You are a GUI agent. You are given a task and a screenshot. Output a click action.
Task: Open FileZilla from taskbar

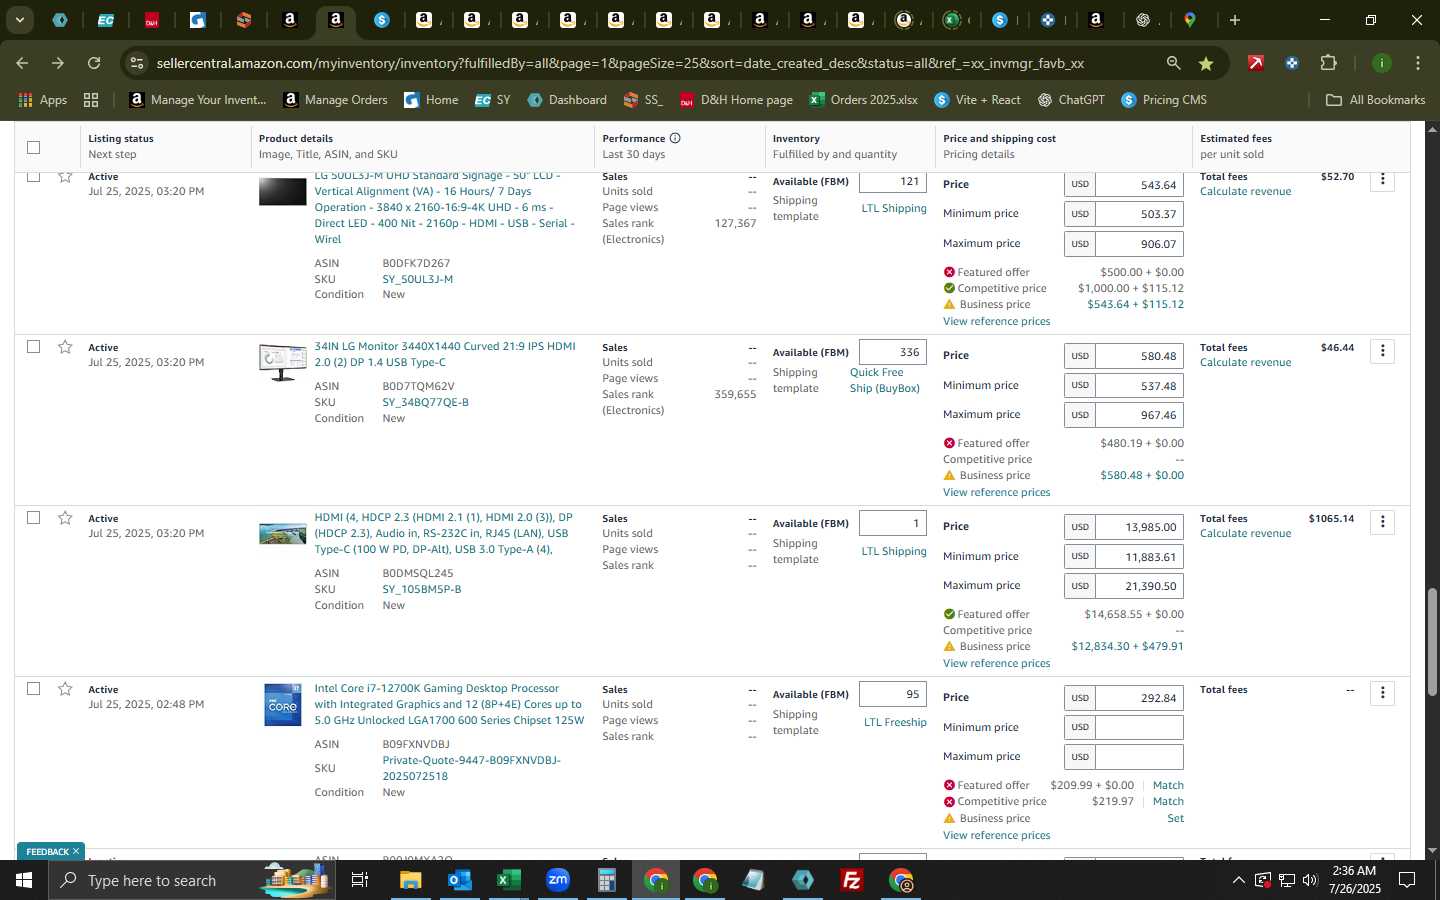point(852,880)
